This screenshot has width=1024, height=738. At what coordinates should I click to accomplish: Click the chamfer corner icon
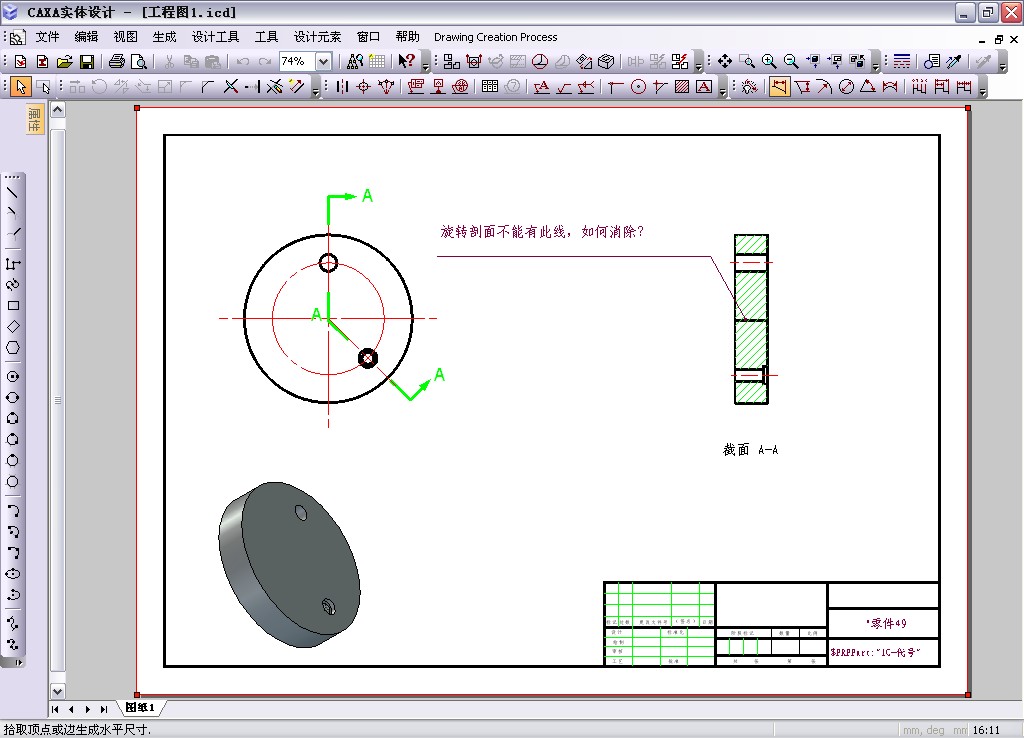point(208,87)
